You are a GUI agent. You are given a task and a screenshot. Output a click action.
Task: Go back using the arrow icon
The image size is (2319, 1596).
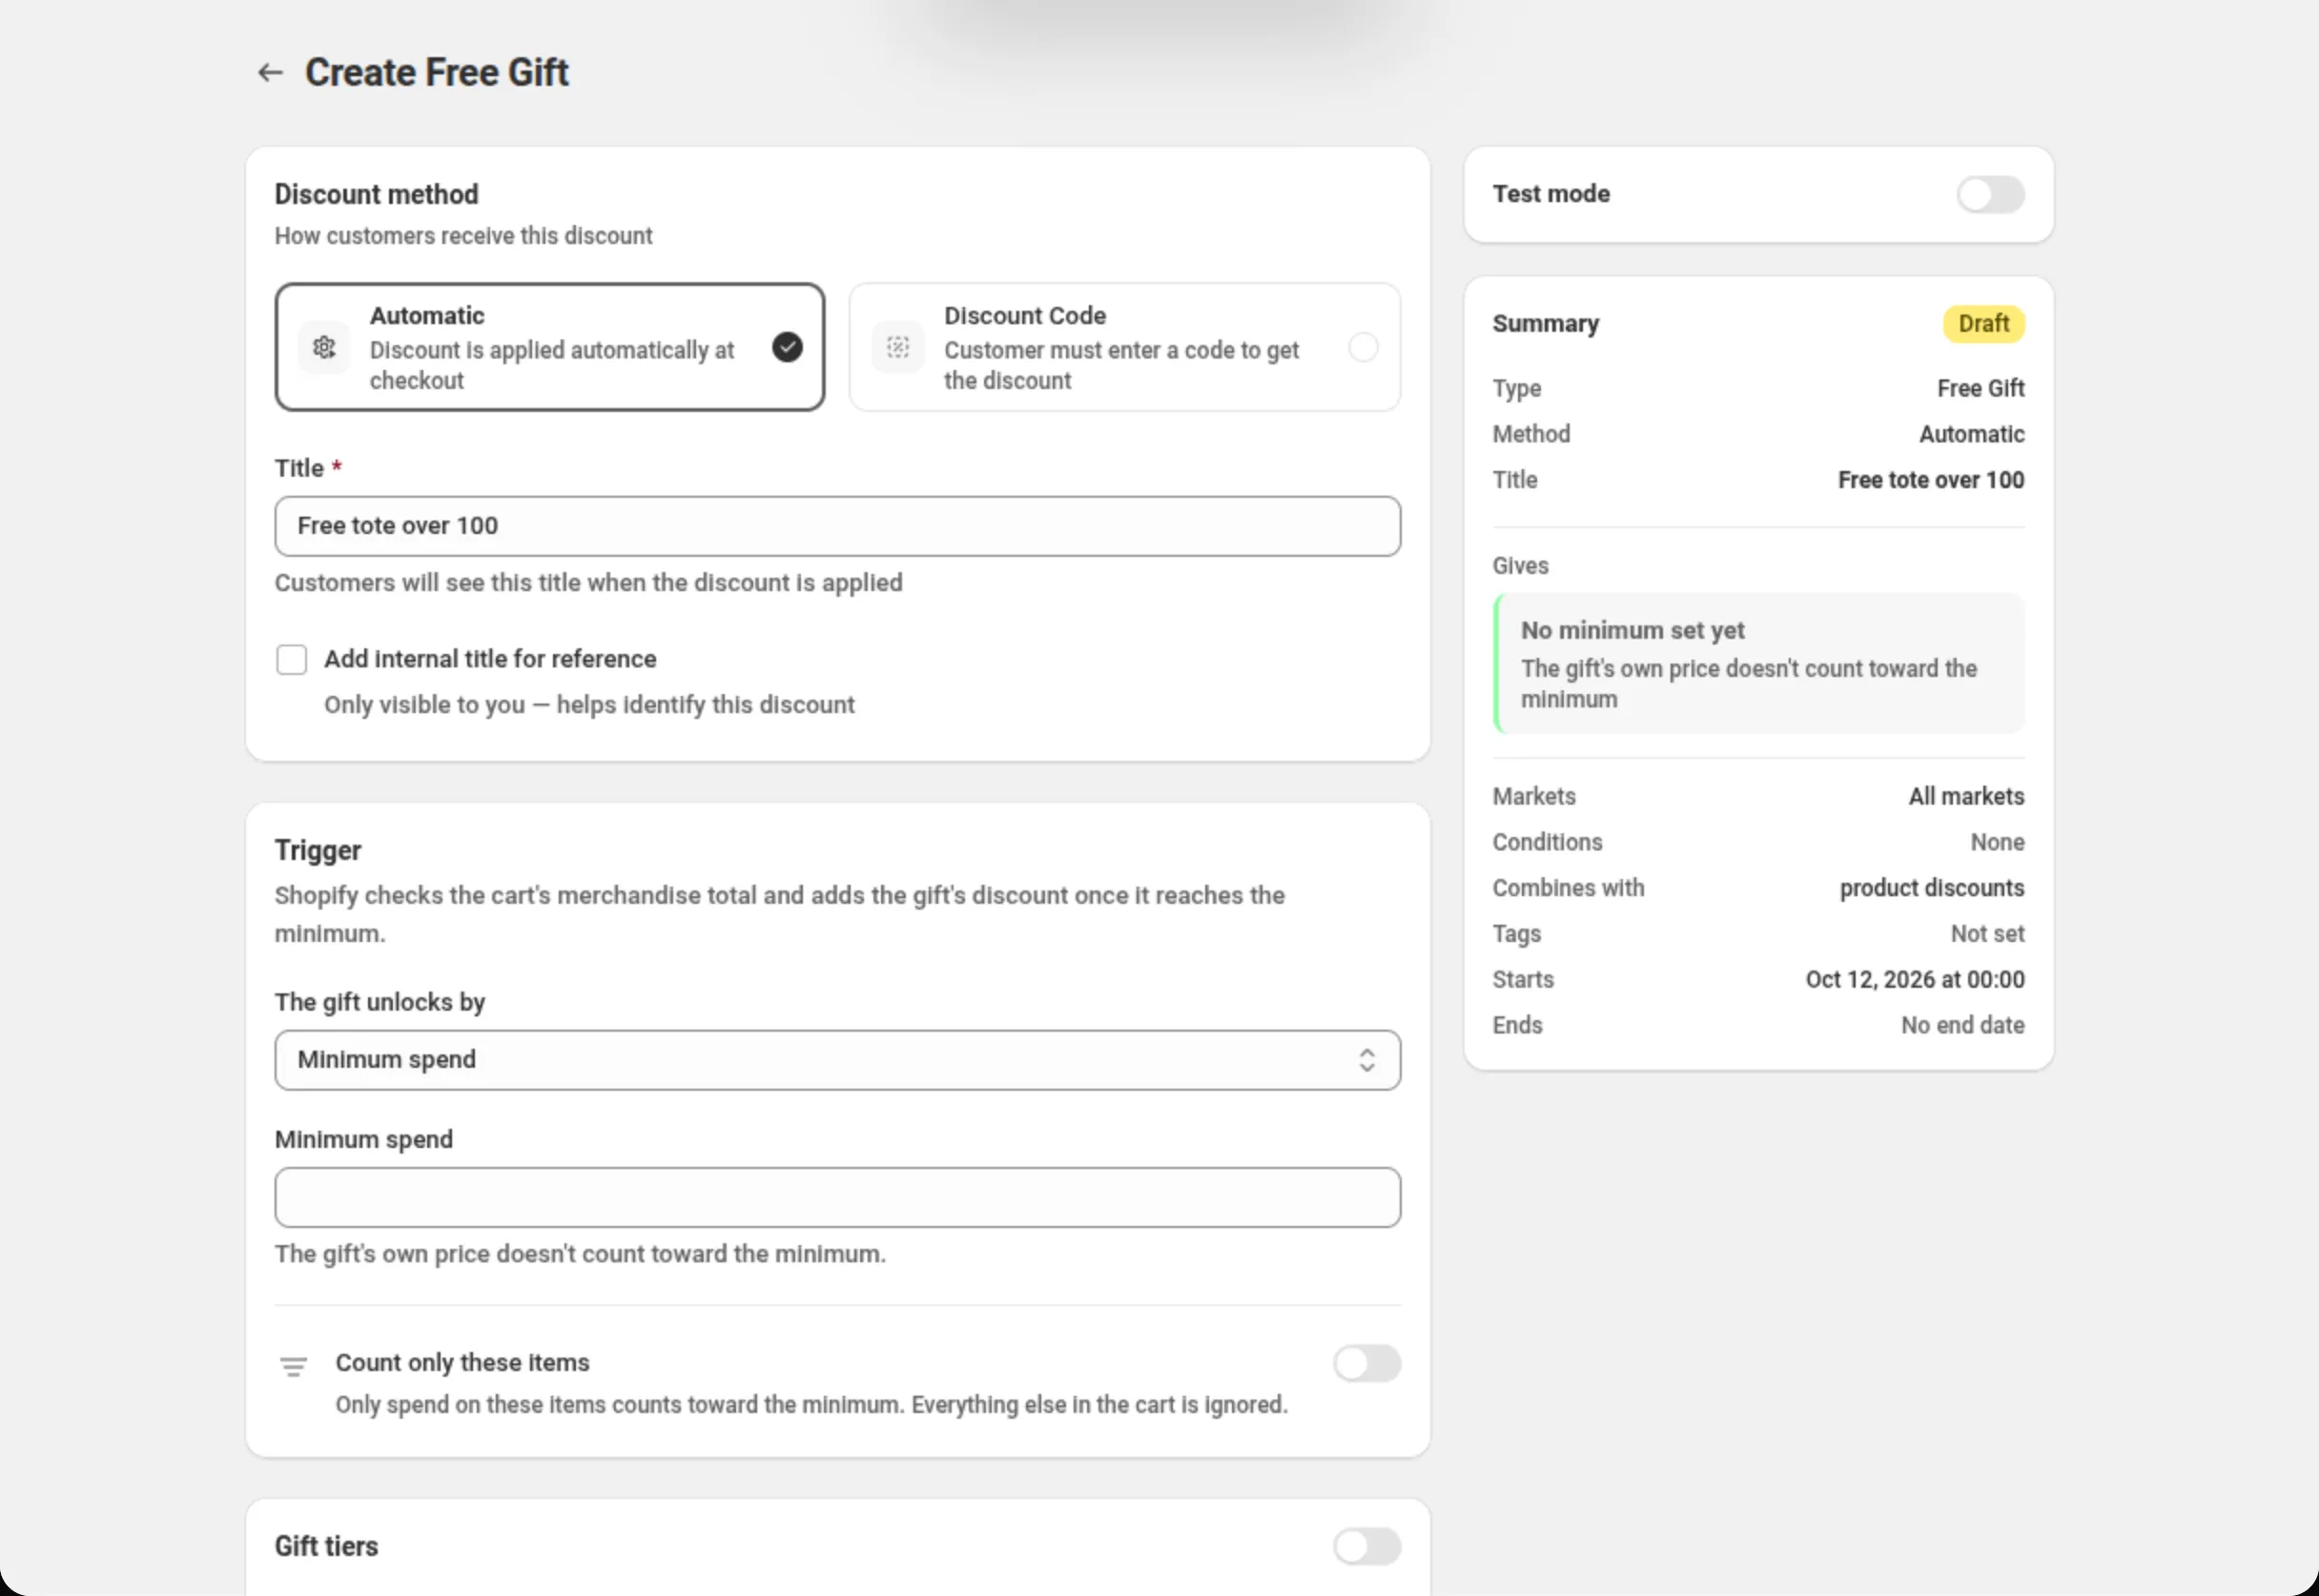coord(270,72)
